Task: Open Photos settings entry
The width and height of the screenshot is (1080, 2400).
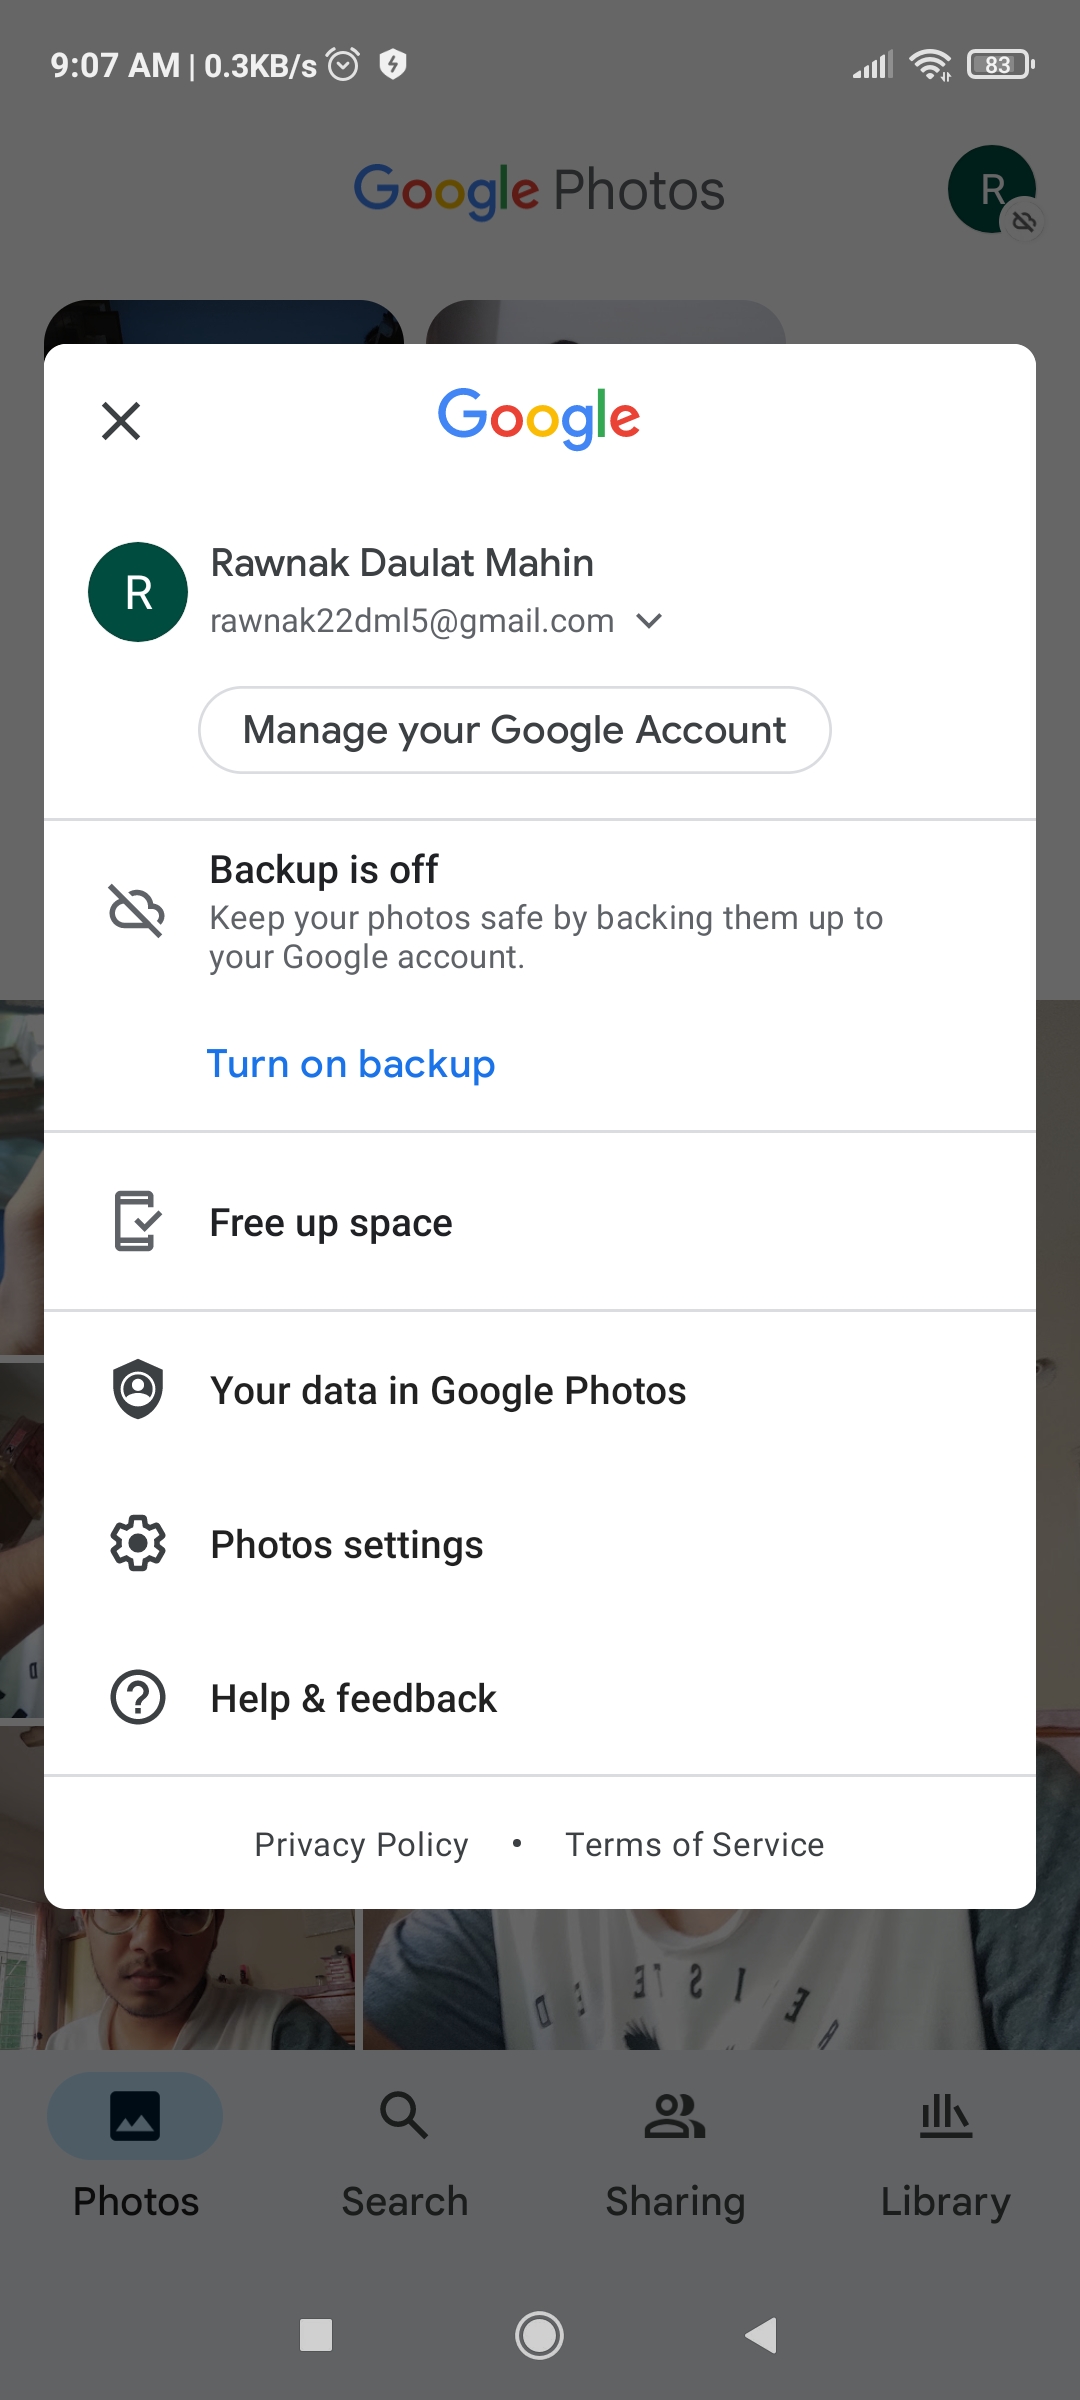Action: [540, 1544]
